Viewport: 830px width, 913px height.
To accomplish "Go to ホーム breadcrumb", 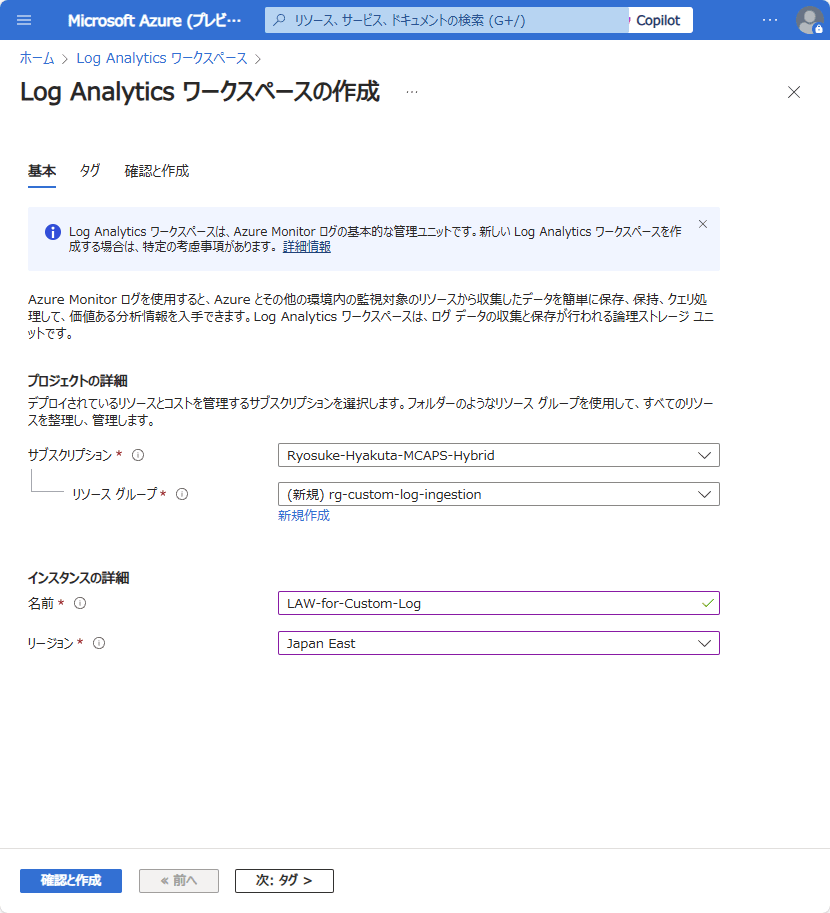I will (37, 58).
